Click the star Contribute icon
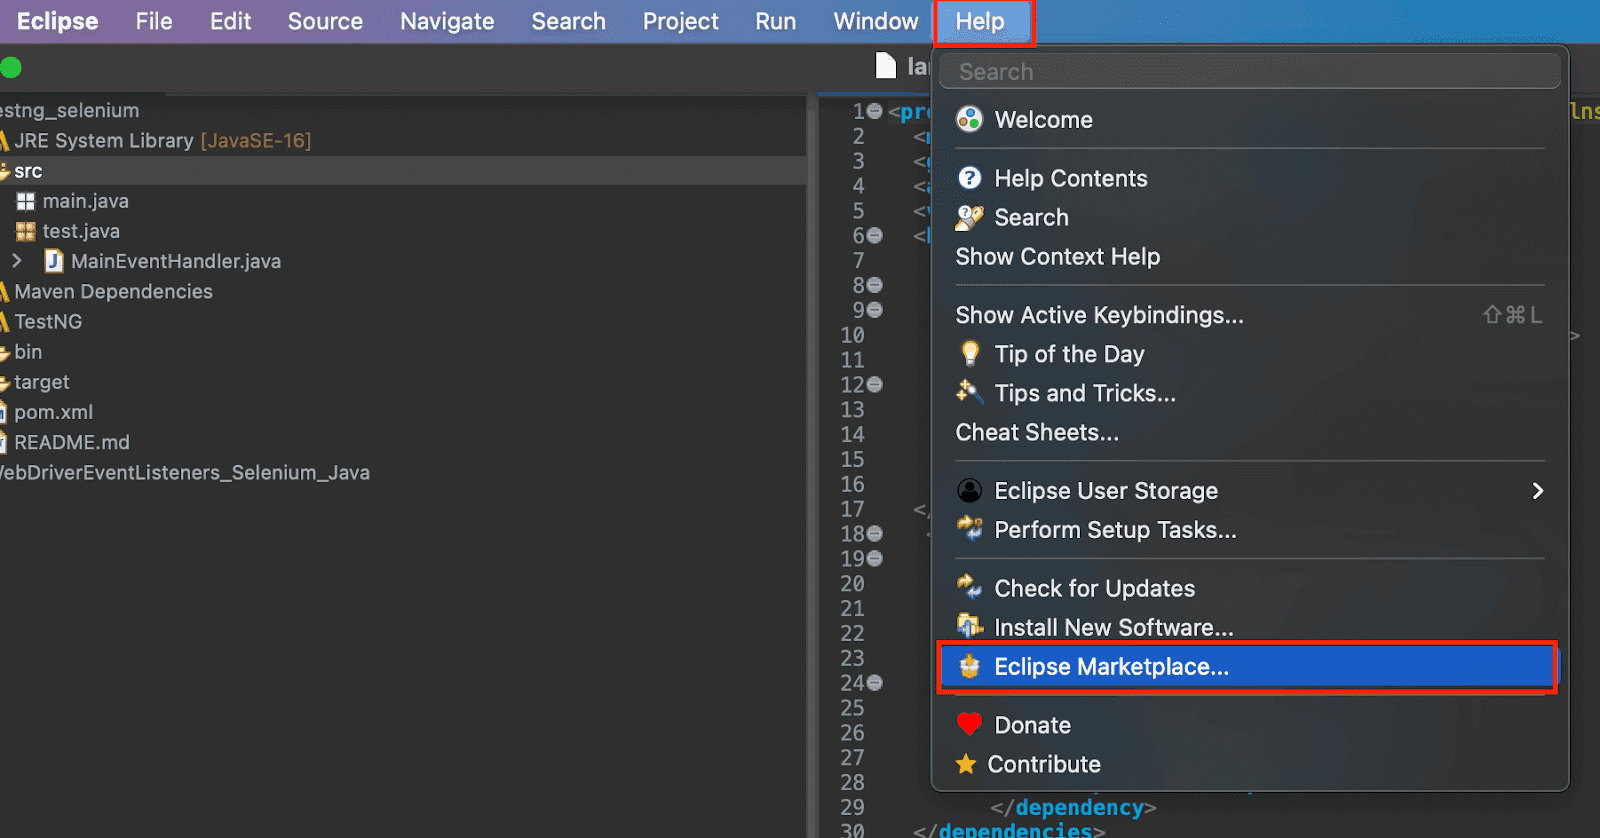Image resolution: width=1600 pixels, height=838 pixels. coord(966,764)
